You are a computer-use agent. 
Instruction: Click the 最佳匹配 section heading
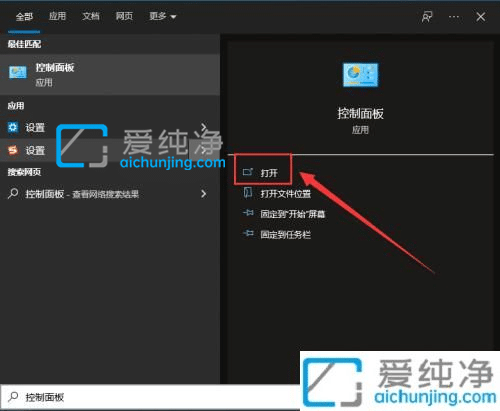(x=24, y=44)
